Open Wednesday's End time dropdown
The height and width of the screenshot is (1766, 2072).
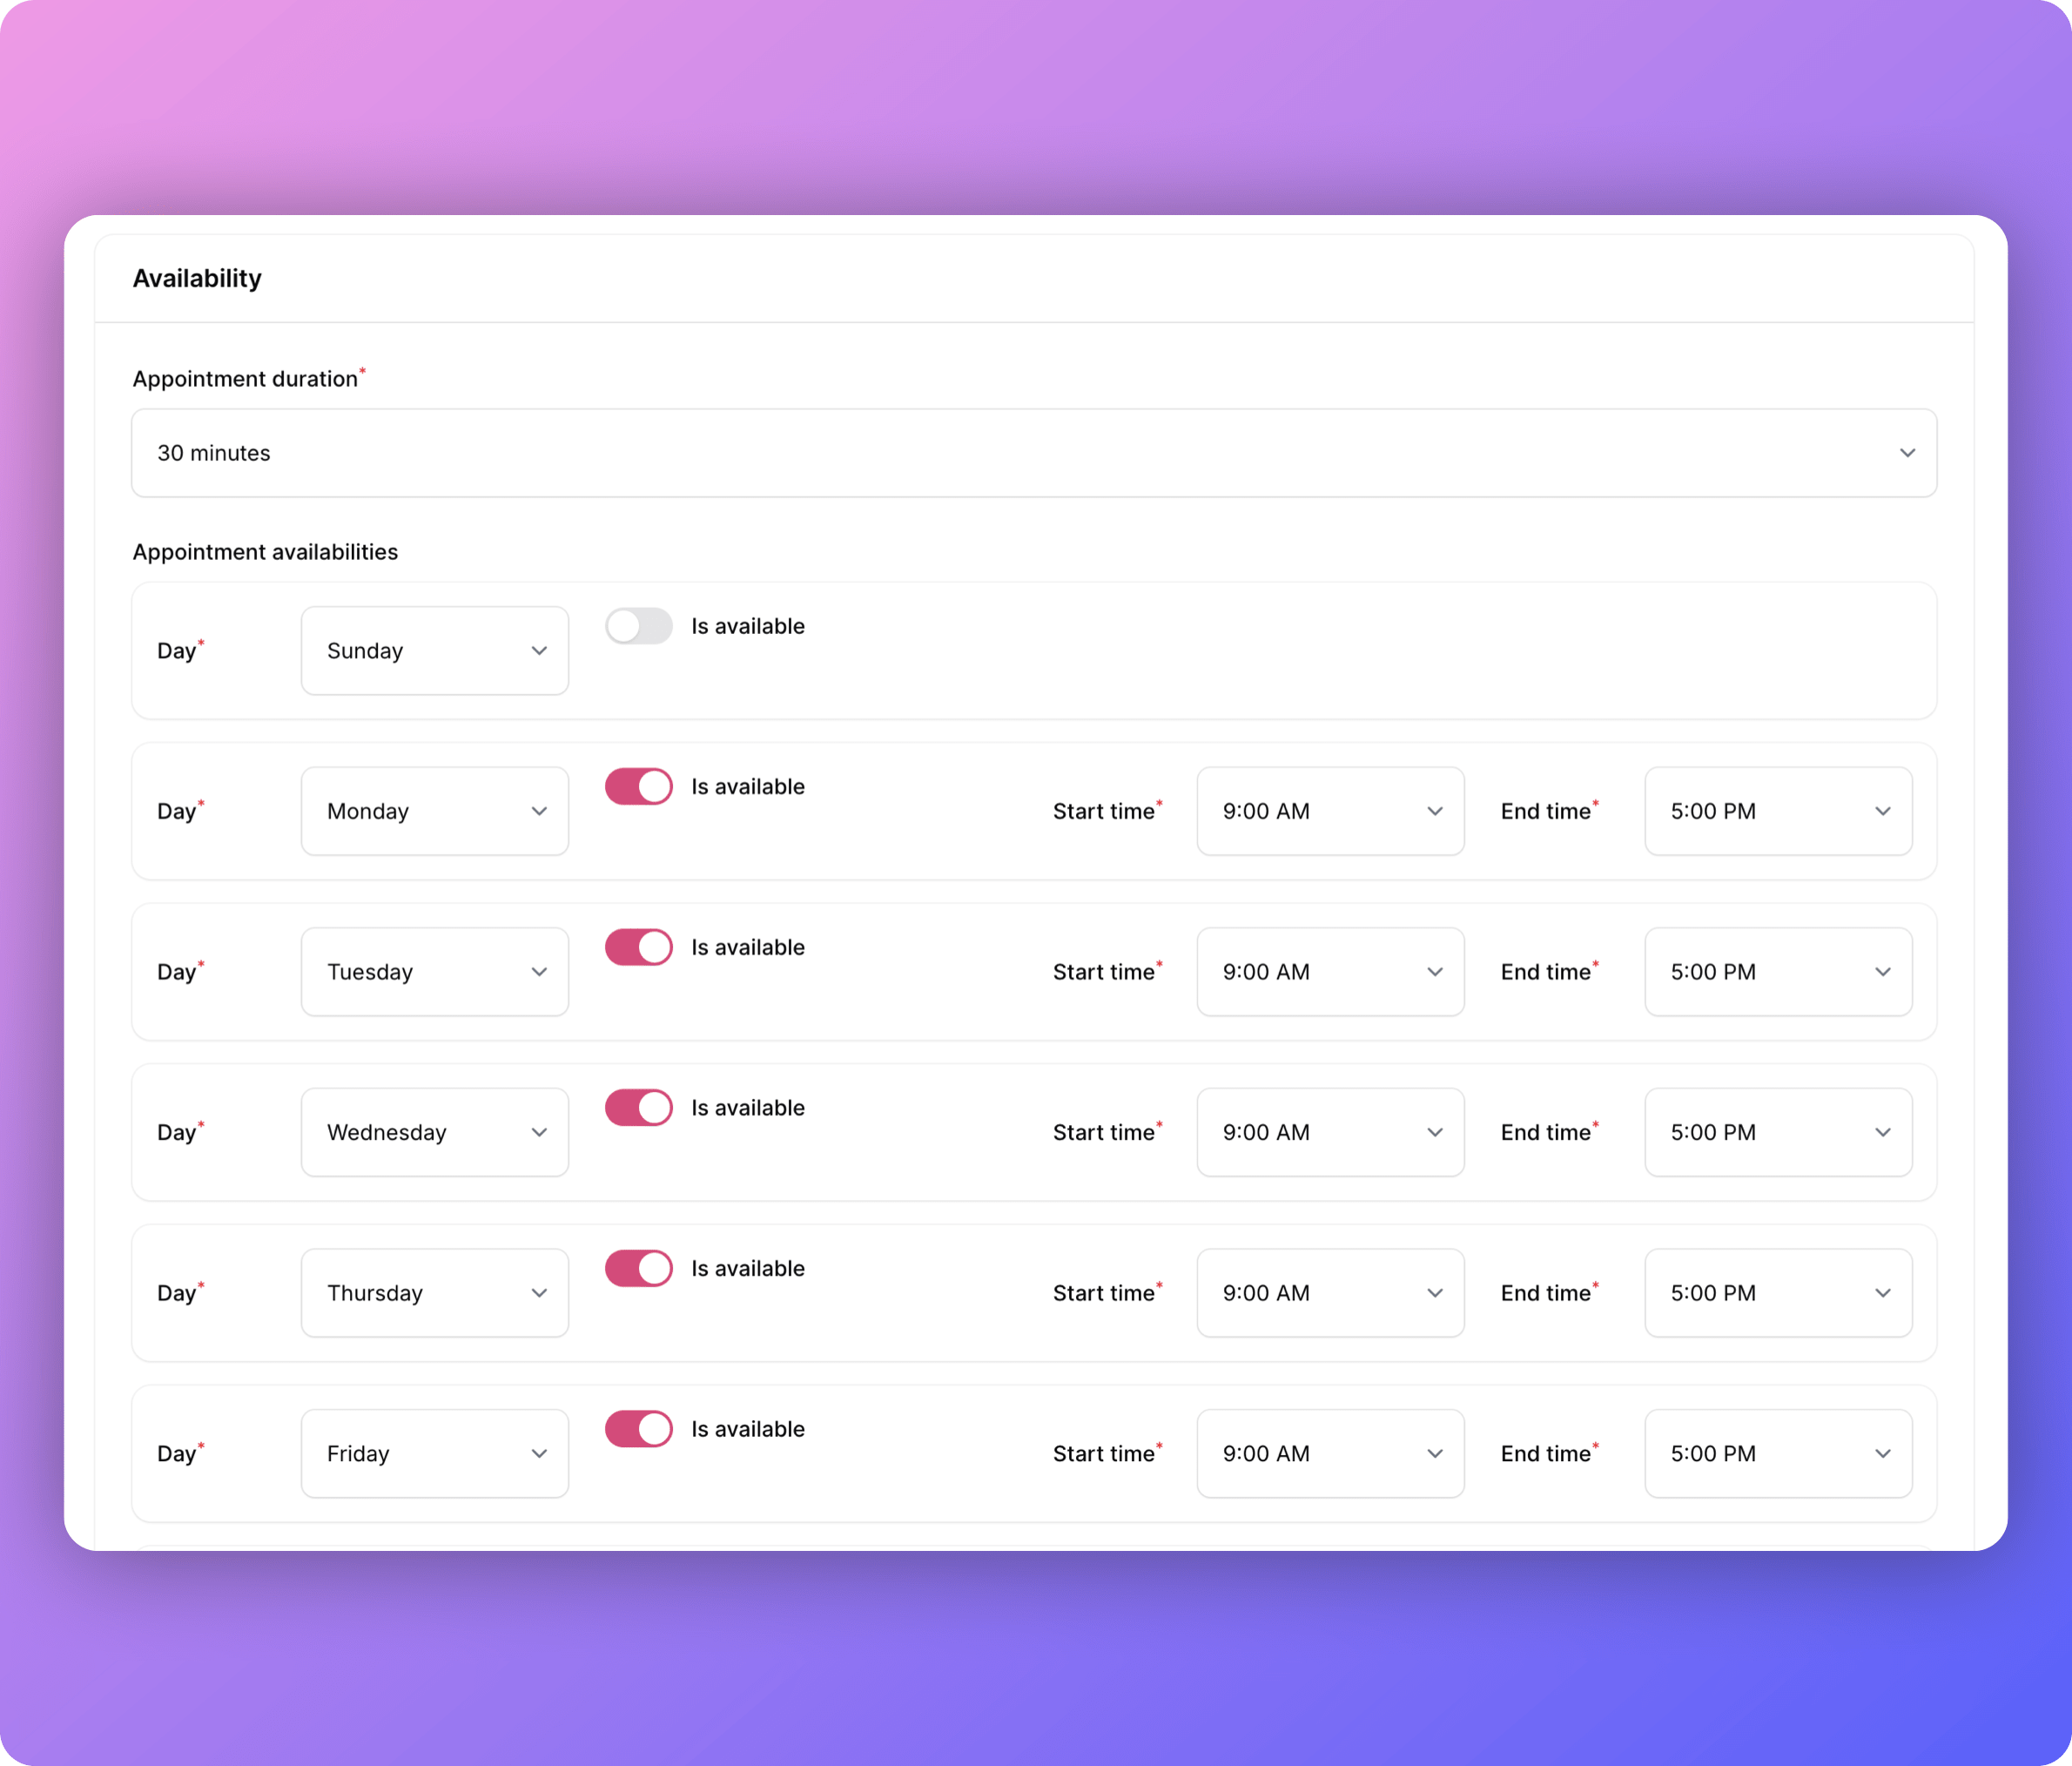(1778, 1132)
